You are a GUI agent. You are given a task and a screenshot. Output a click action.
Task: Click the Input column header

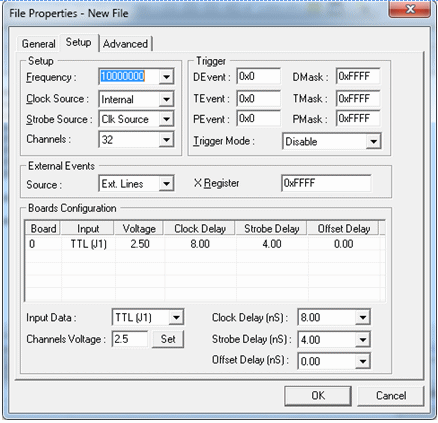tap(88, 229)
